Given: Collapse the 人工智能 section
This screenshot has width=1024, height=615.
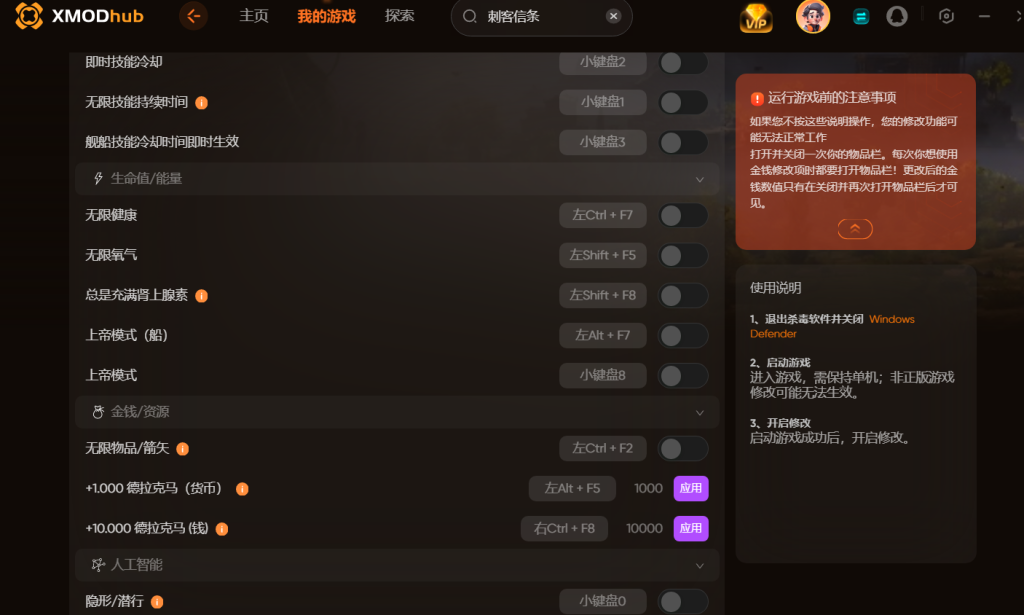Looking at the screenshot, I should point(699,565).
